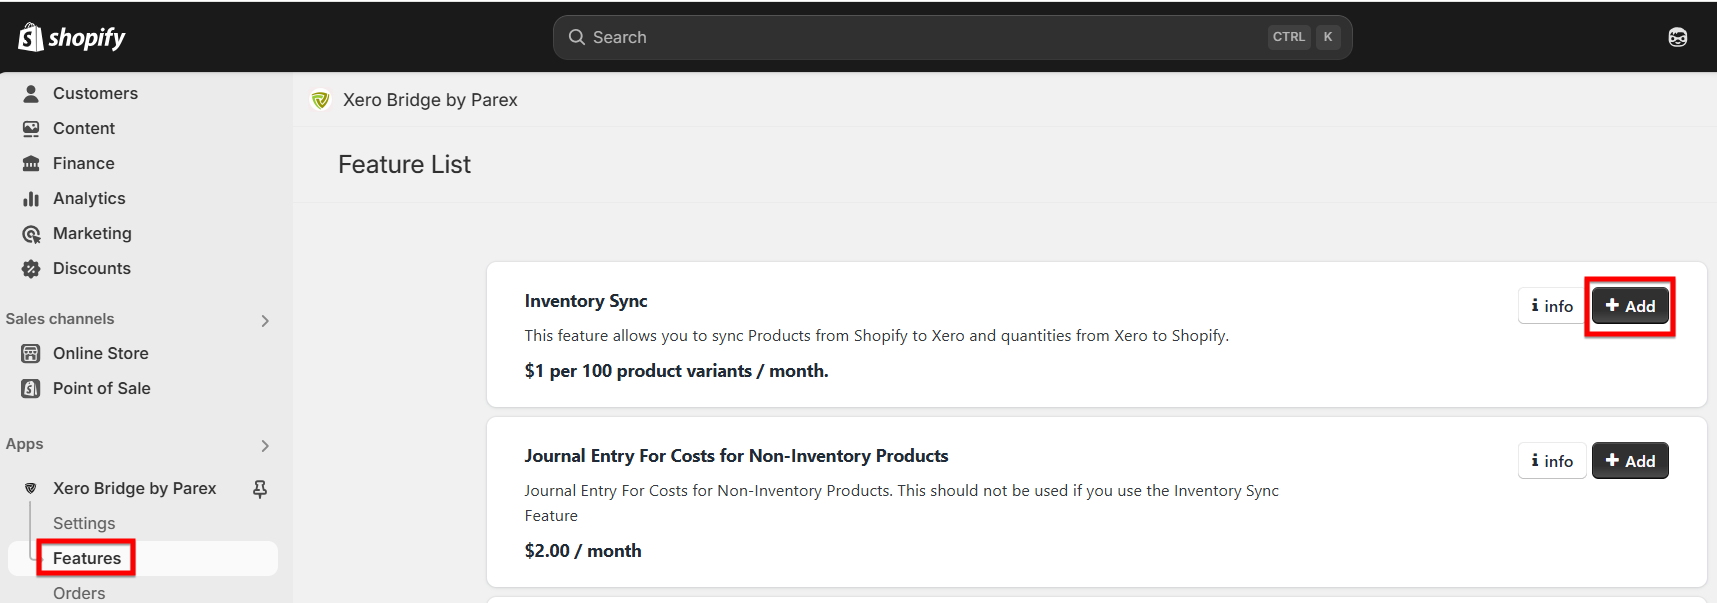This screenshot has width=1717, height=603.
Task: Open the account avatar at top right
Action: [x=1678, y=37]
